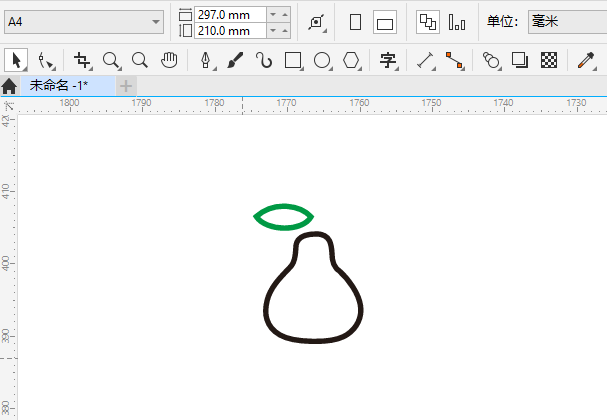
Task: Open the A4 page size dropdown
Action: [84, 22]
